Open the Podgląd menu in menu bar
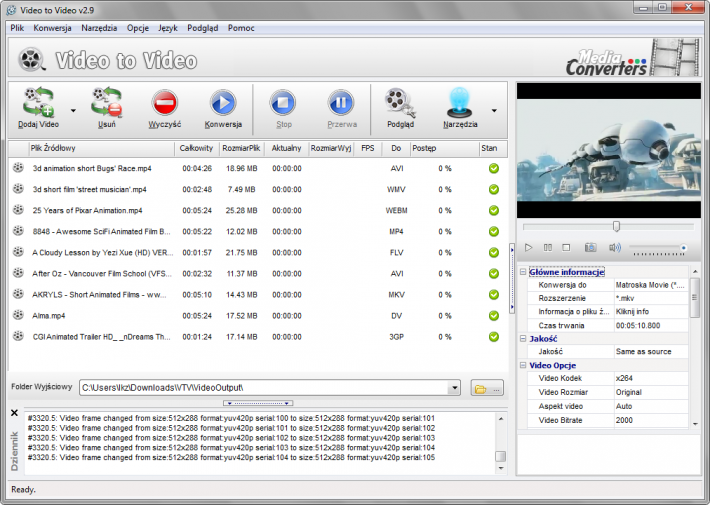Screen dimensions: 710x505 pos(202,28)
